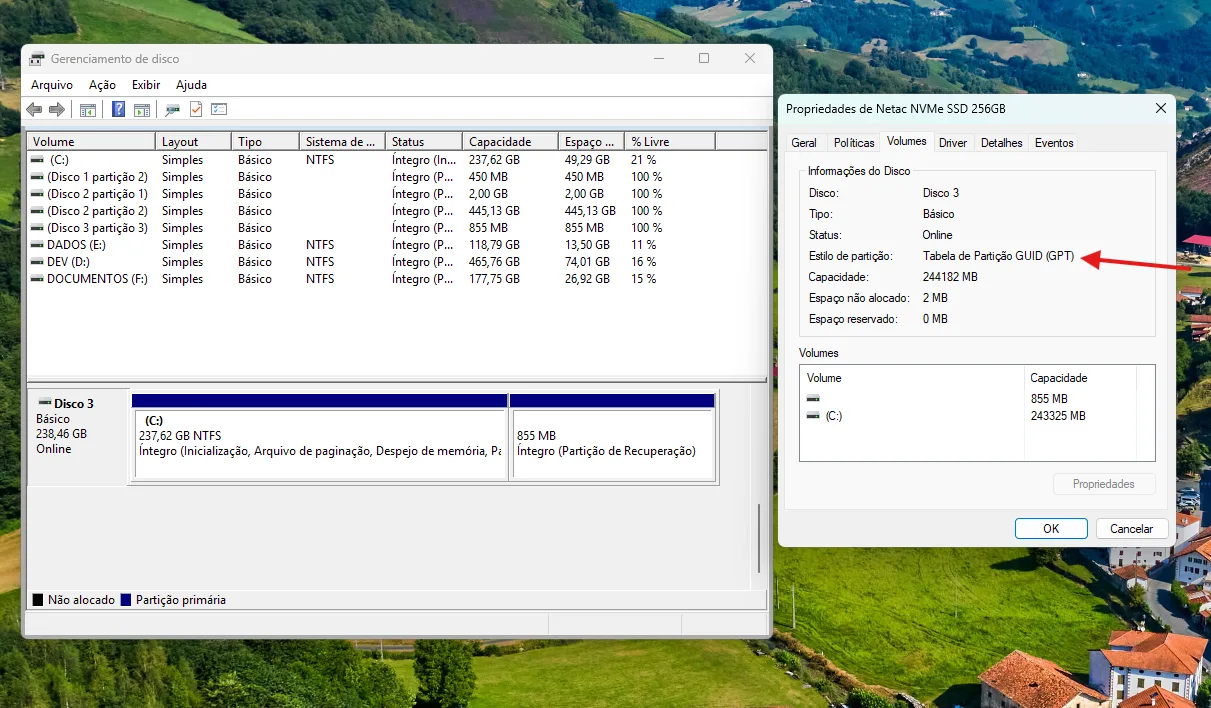Click the 244182 MB capacity value
1211x708 pixels.
pos(950,277)
